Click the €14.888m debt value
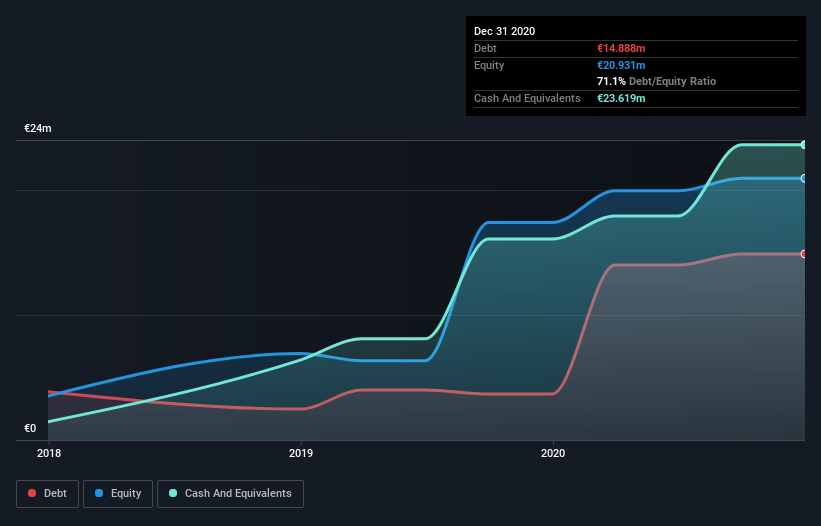Screen dimensions: 821x526 (x=621, y=48)
